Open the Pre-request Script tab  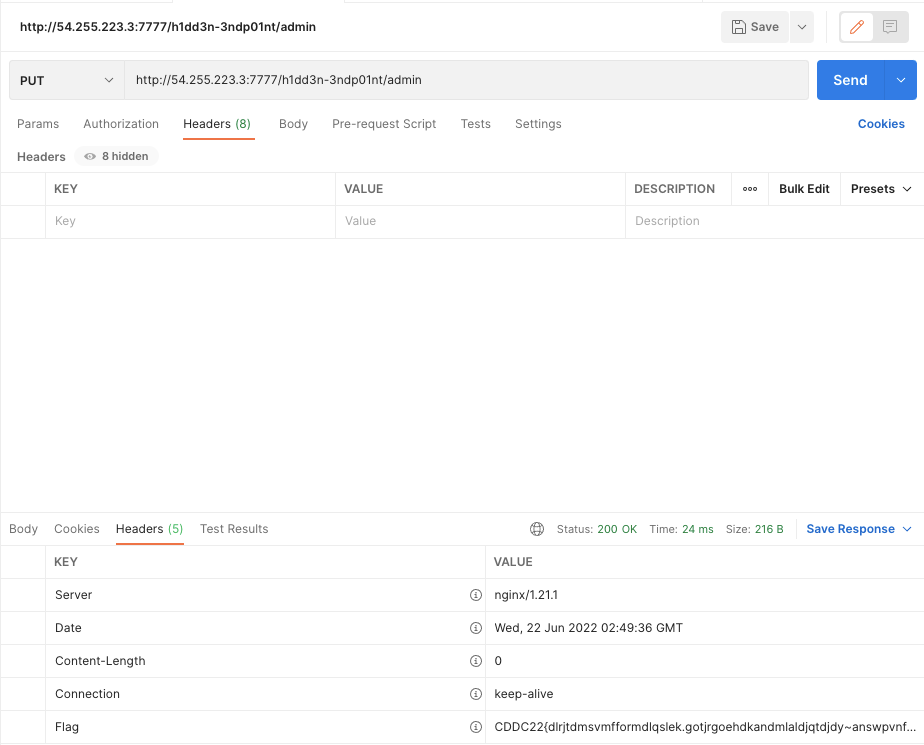click(384, 124)
